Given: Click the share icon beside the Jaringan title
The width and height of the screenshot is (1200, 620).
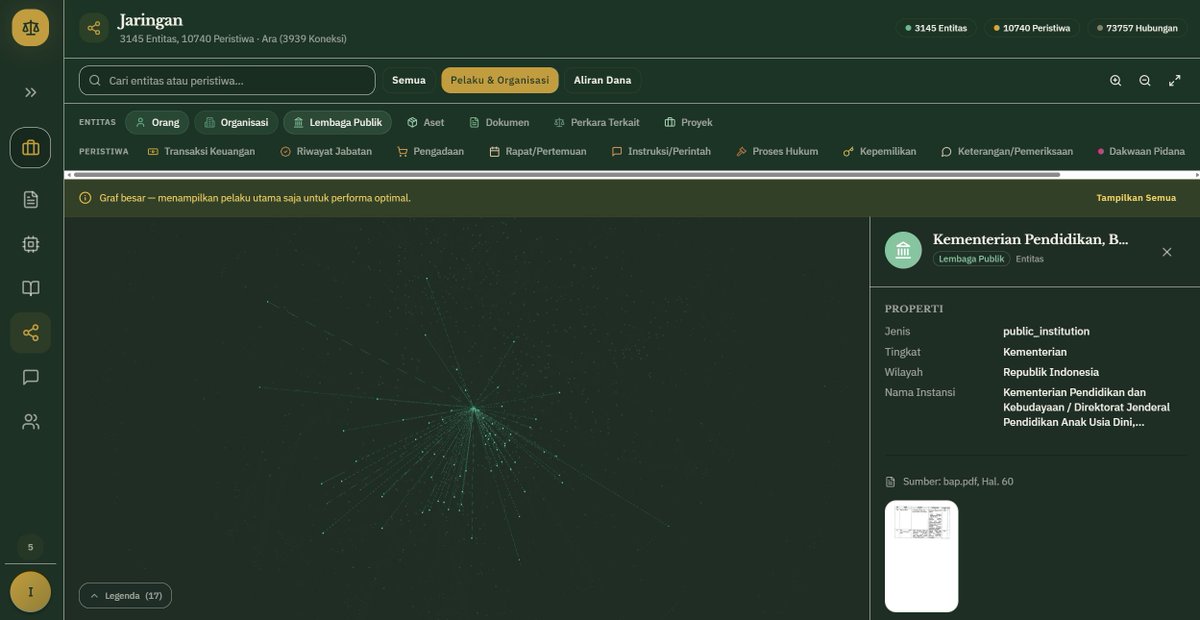Looking at the screenshot, I should (x=91, y=26).
